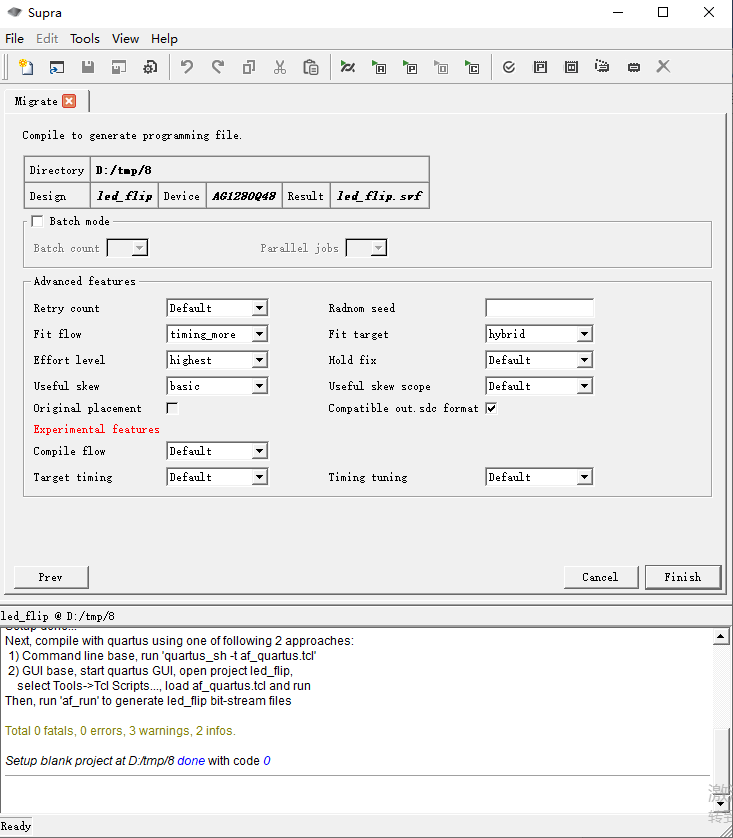Open the Hold fix dropdown

(540, 360)
